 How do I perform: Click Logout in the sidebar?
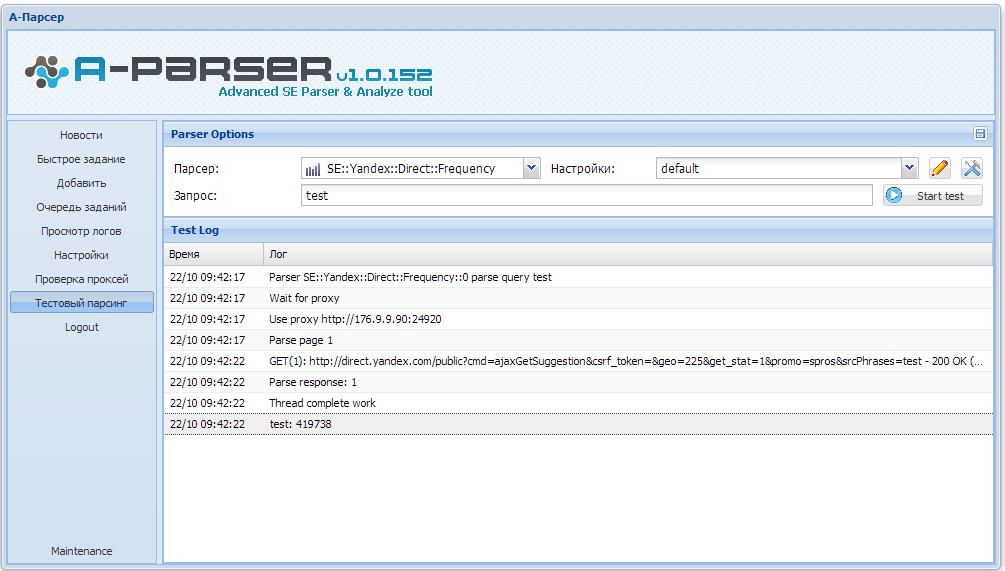(x=81, y=327)
